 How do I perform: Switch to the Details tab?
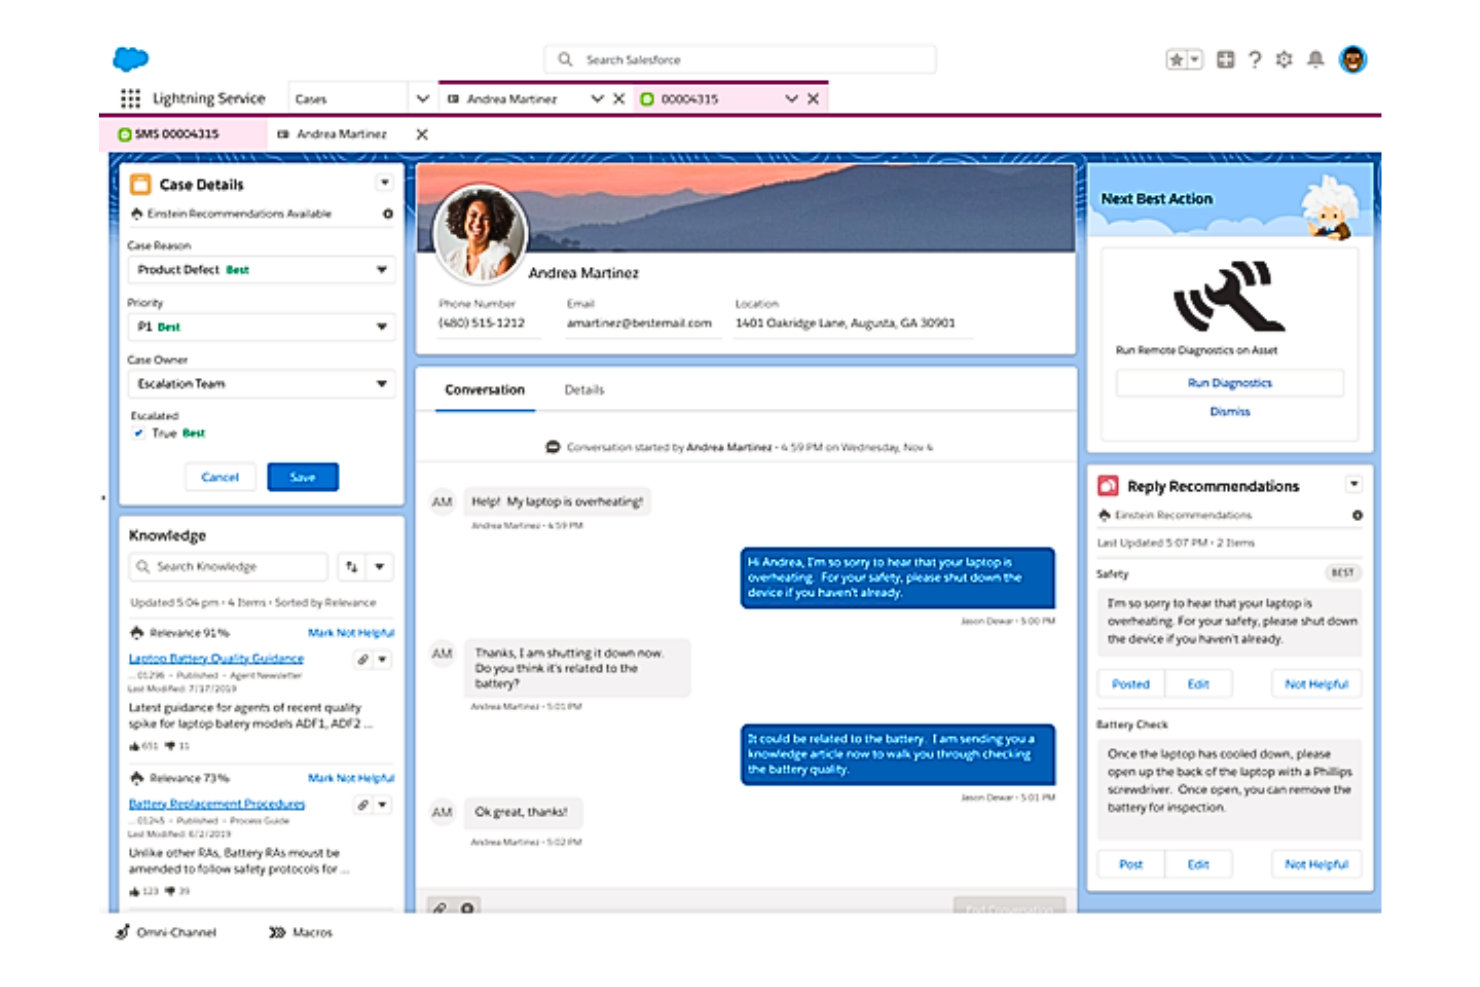(584, 390)
